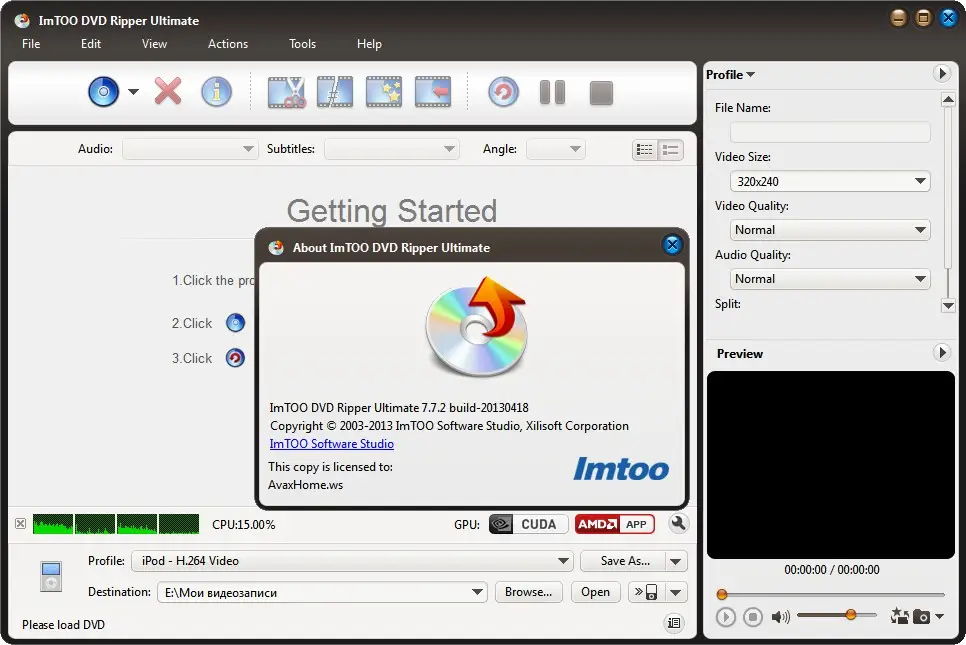Click the Profile panel scroll down arrow
The width and height of the screenshot is (966, 645).
click(948, 305)
